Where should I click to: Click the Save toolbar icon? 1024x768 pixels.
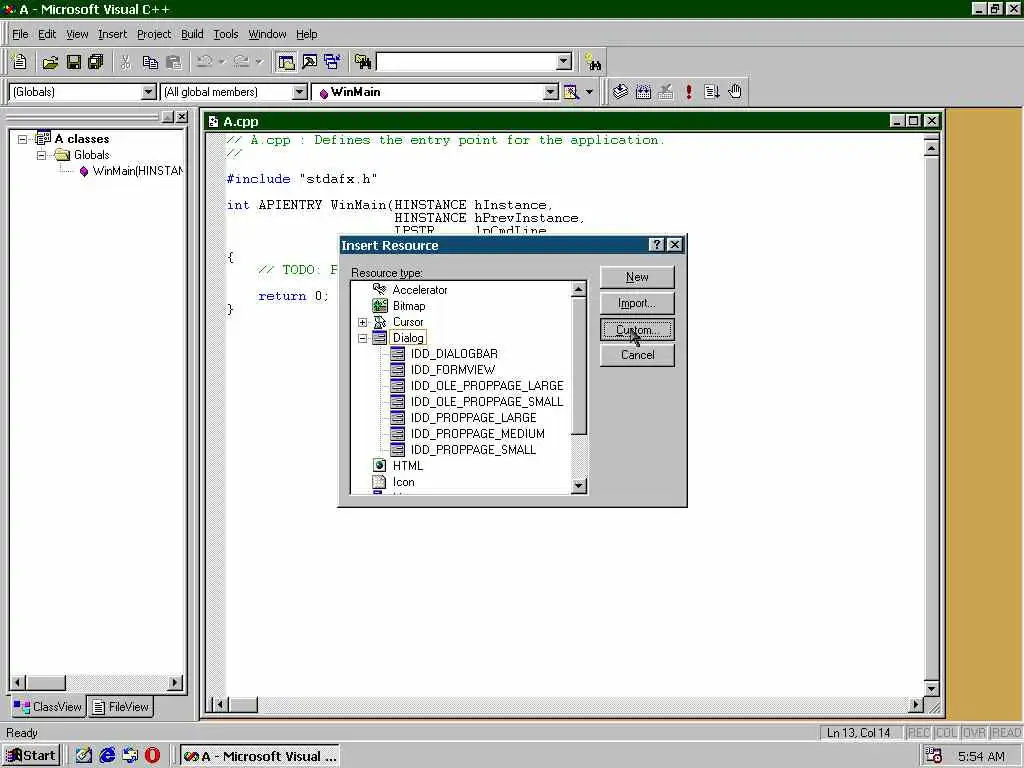[x=73, y=62]
